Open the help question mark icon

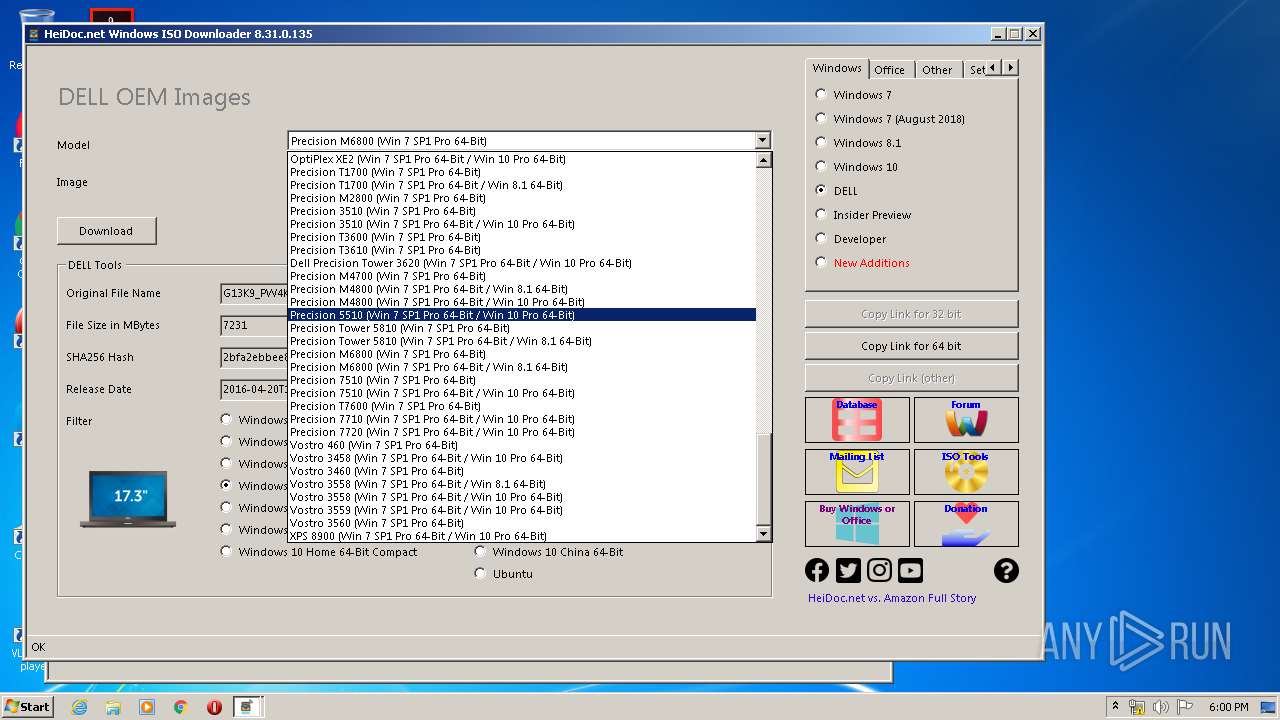pyautogui.click(x=1006, y=570)
